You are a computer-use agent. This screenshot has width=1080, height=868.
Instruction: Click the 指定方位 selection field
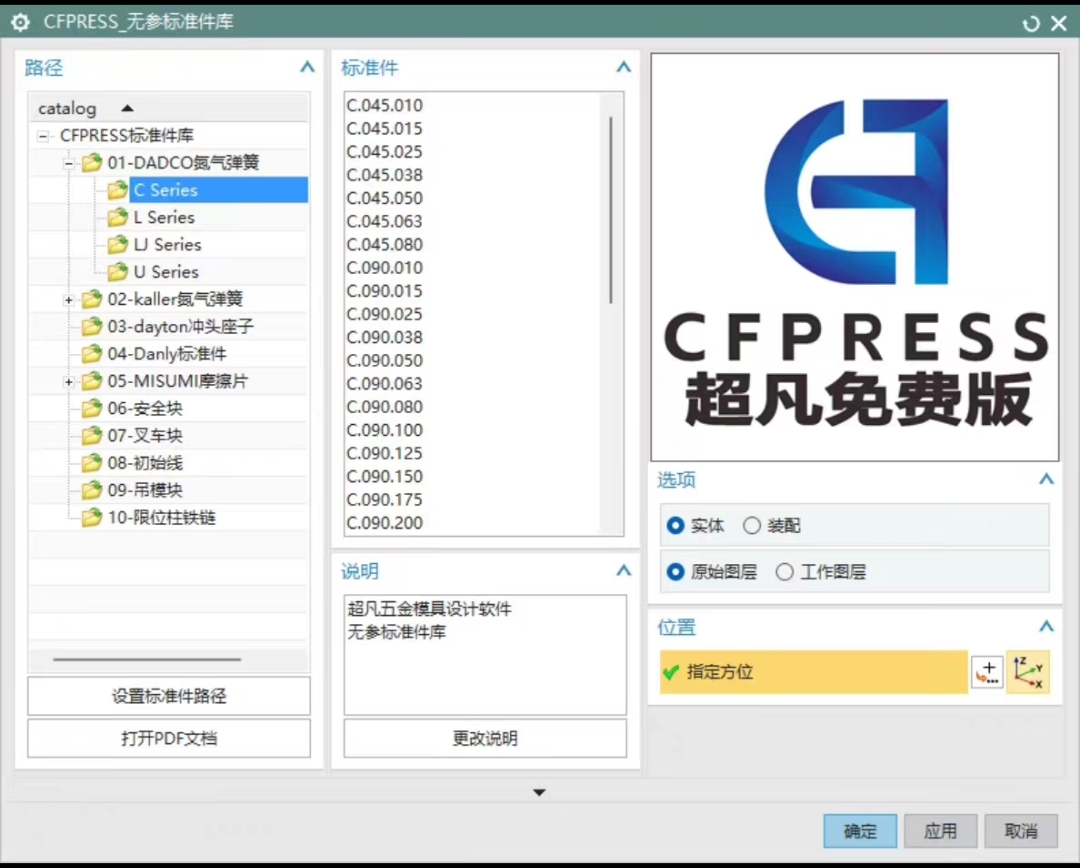813,672
